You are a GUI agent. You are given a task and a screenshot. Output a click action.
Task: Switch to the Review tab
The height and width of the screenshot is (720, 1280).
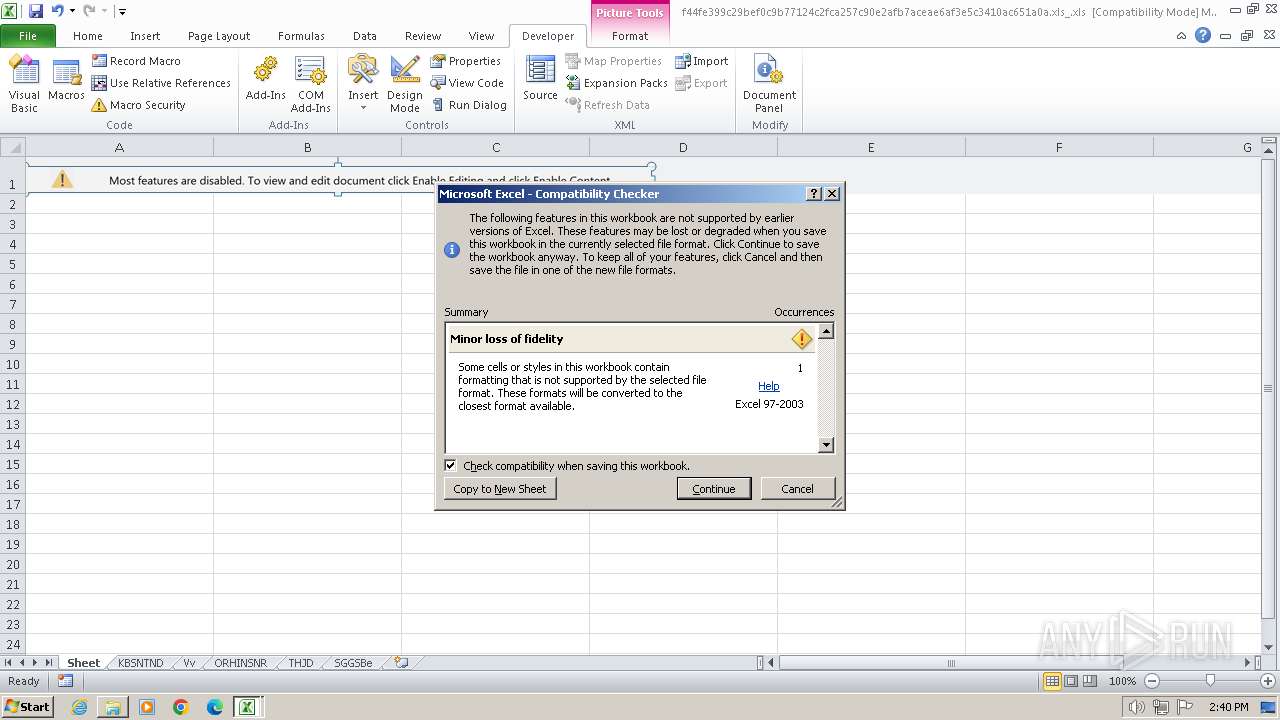pos(423,36)
